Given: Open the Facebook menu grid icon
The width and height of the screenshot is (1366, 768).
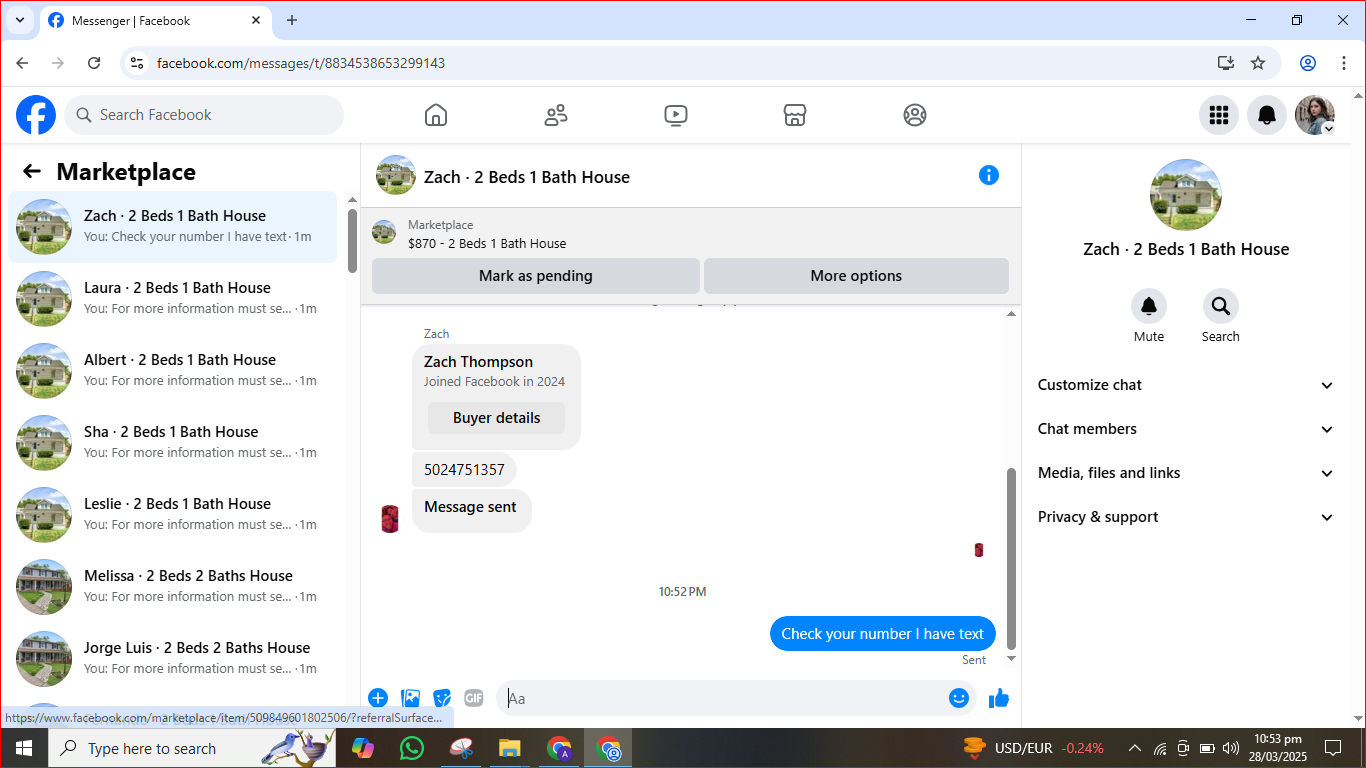Looking at the screenshot, I should [1219, 115].
